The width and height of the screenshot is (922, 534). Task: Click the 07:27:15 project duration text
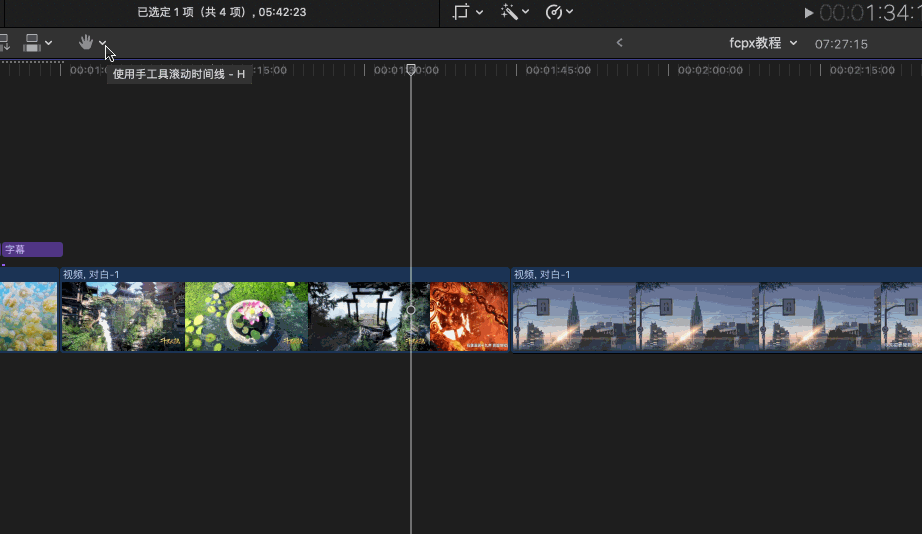coord(841,44)
